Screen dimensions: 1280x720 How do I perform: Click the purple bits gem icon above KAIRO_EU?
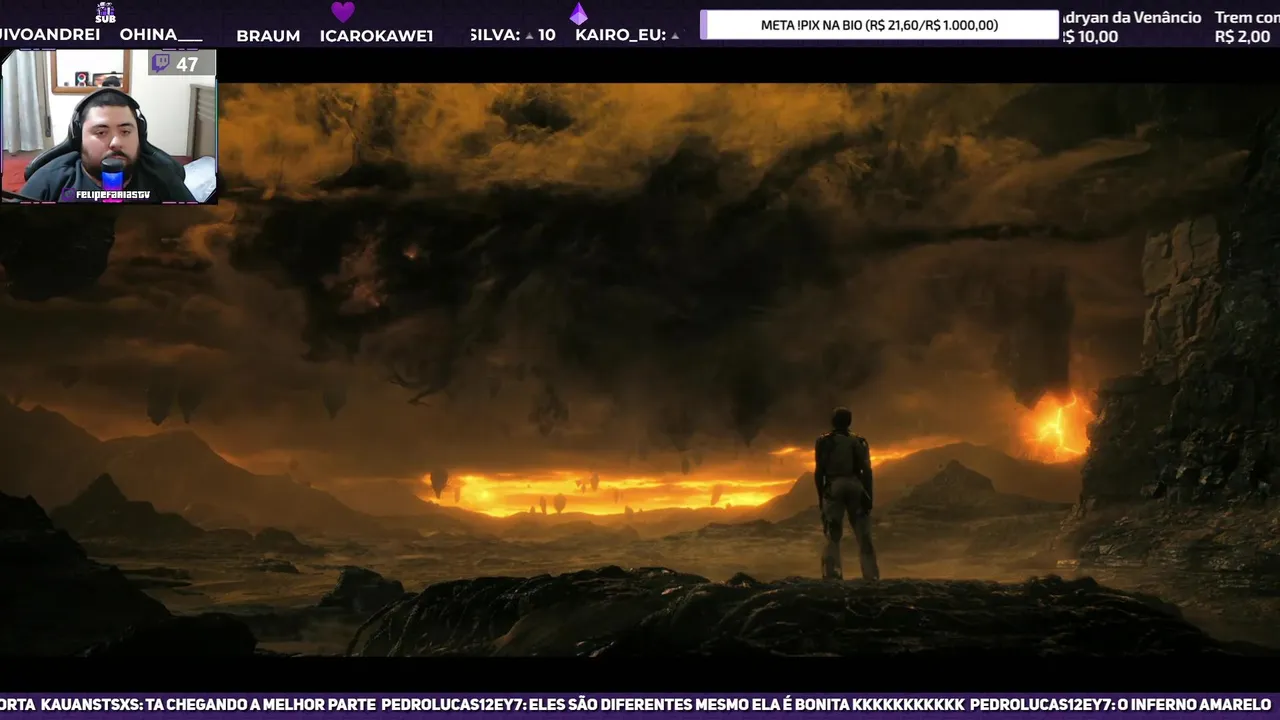[x=578, y=13]
